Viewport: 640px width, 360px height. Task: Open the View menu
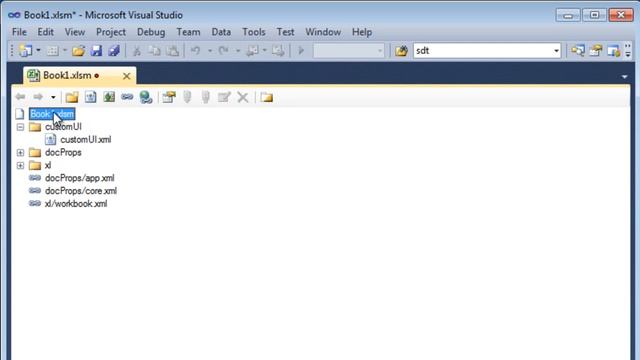click(75, 32)
